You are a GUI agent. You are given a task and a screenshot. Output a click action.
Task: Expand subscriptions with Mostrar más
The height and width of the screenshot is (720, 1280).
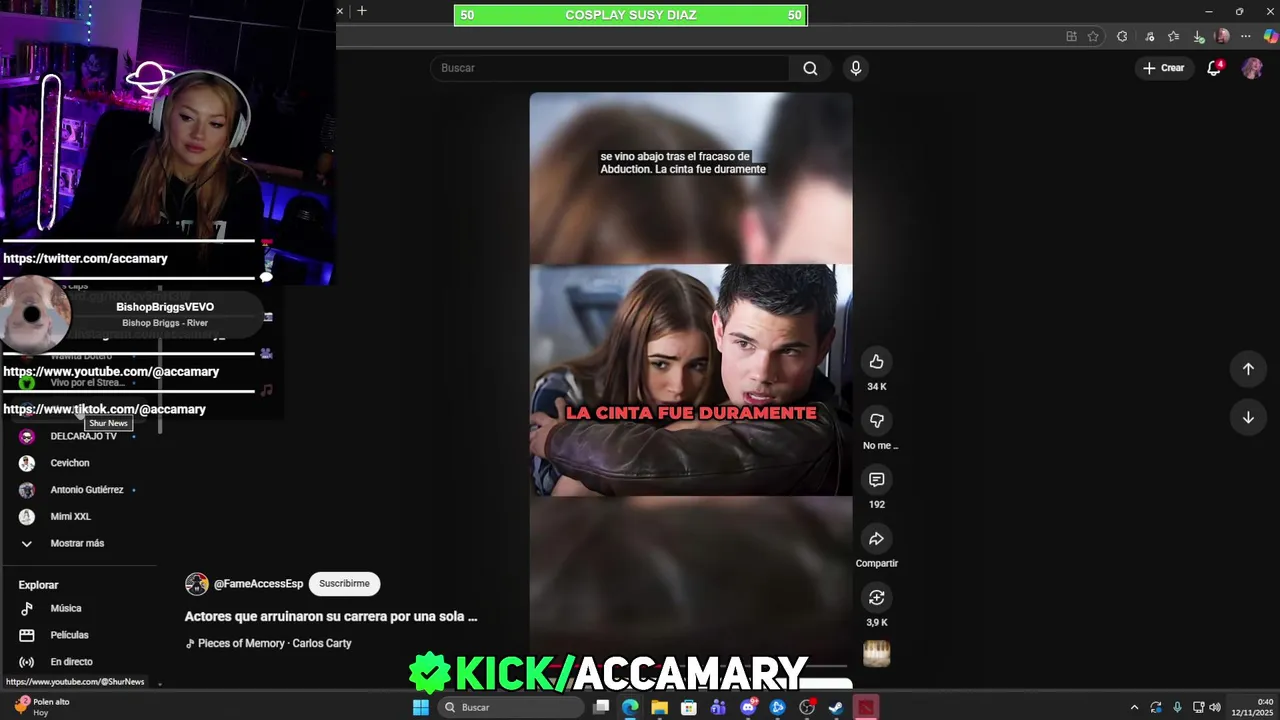pos(78,543)
